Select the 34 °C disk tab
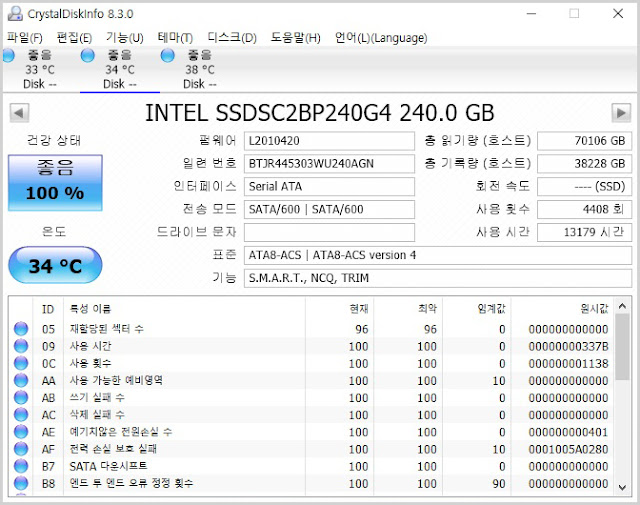640x505 pixels. click(x=120, y=69)
